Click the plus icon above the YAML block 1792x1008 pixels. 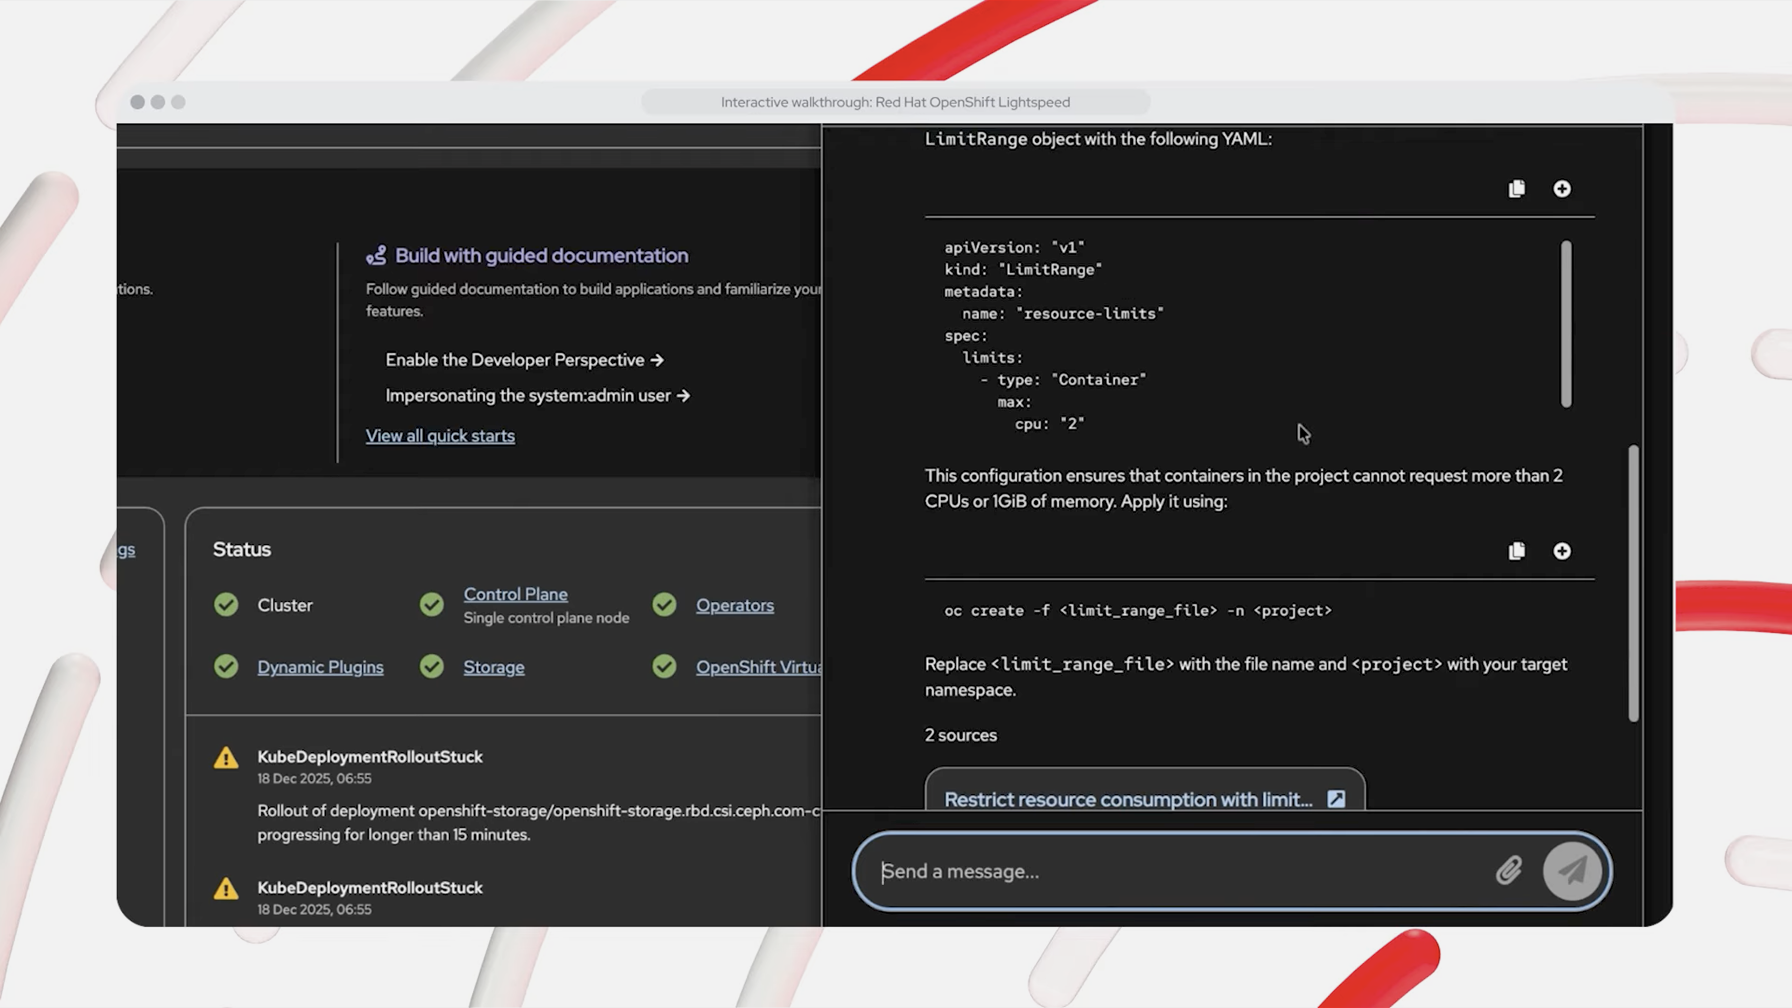(1562, 189)
